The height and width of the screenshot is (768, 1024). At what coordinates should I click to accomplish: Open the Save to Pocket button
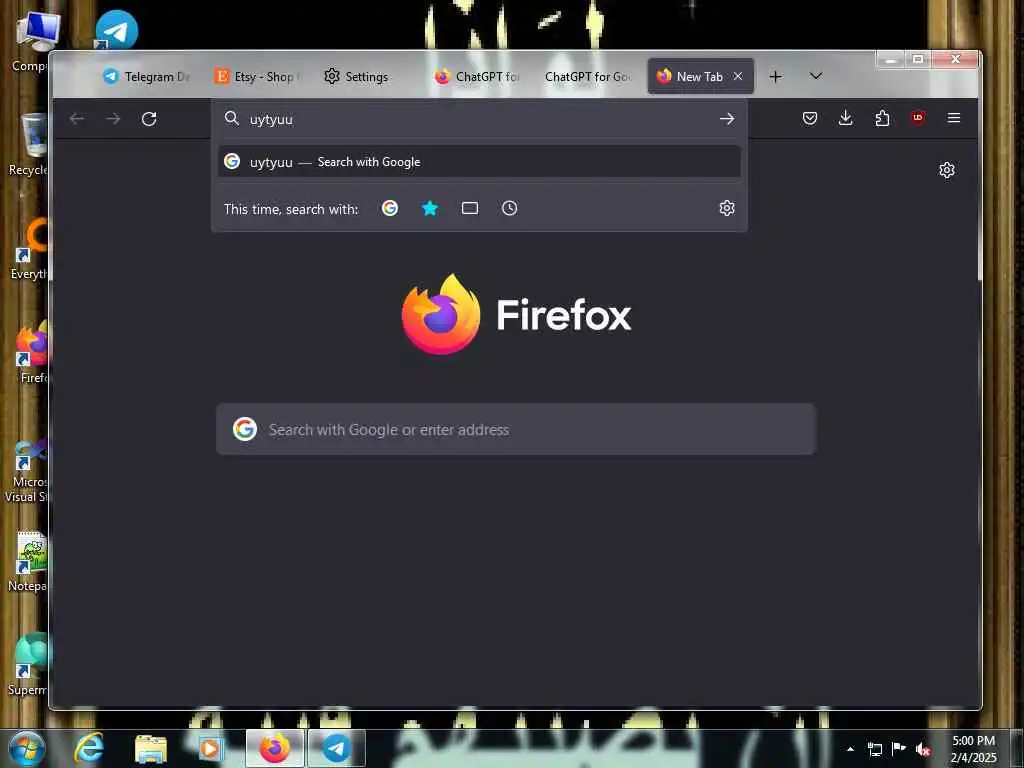pos(810,118)
